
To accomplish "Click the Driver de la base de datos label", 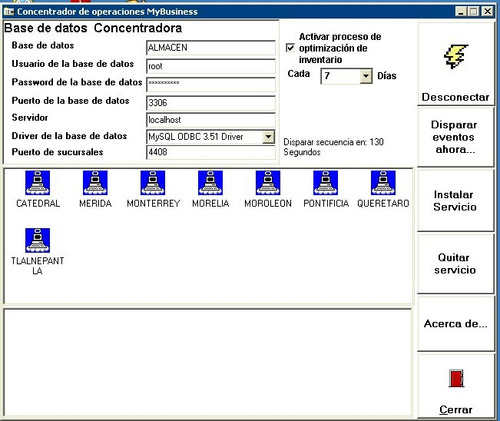I will click(69, 136).
